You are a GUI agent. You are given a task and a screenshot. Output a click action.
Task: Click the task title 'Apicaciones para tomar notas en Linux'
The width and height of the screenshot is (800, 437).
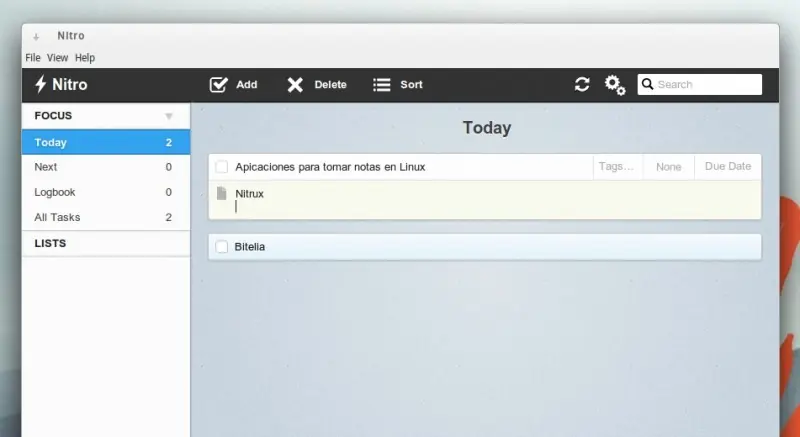[330, 167]
